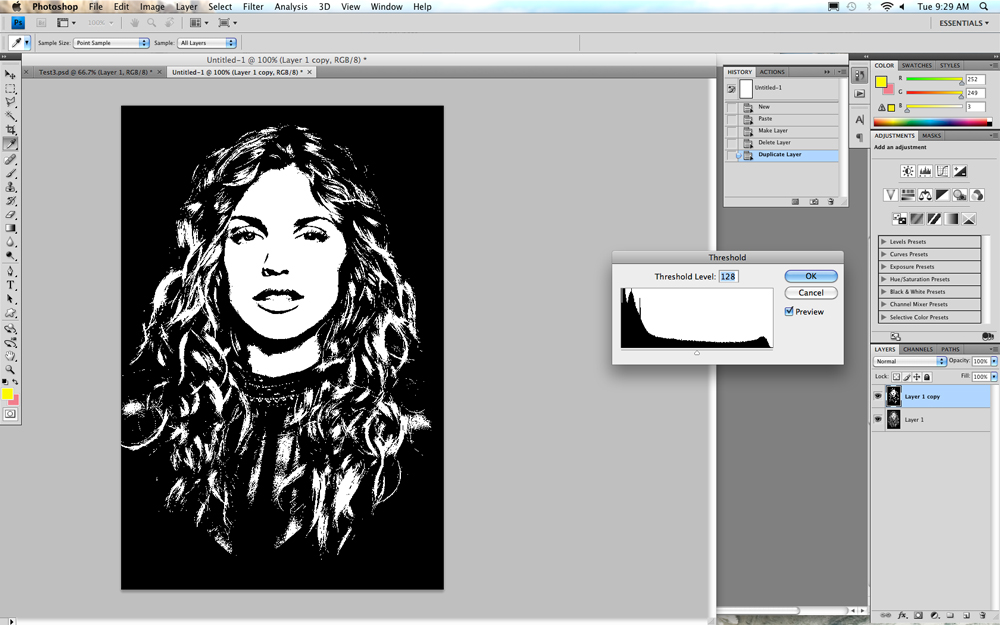
Task: Toggle lock all
Action: (x=927, y=377)
